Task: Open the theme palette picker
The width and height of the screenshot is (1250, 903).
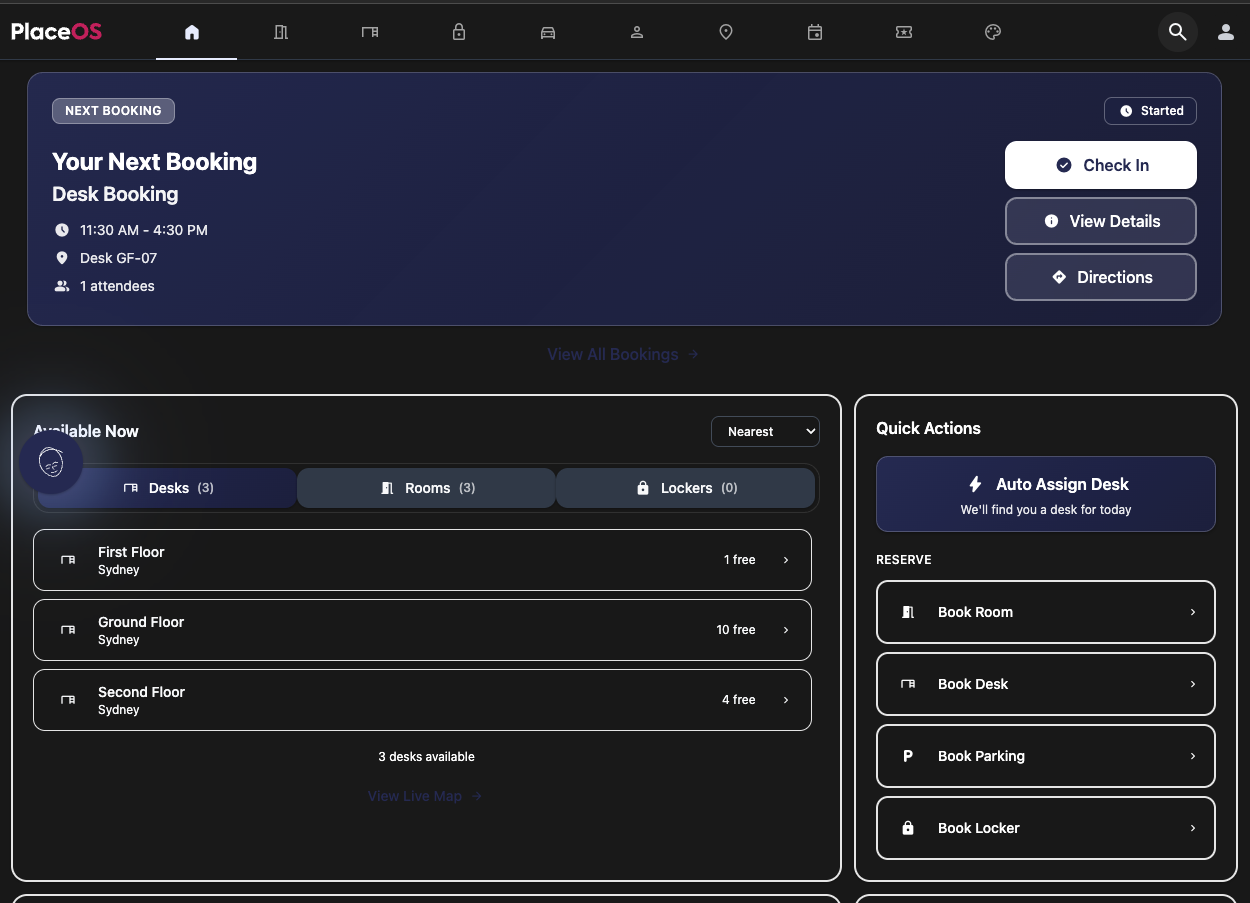Action: pyautogui.click(x=992, y=31)
